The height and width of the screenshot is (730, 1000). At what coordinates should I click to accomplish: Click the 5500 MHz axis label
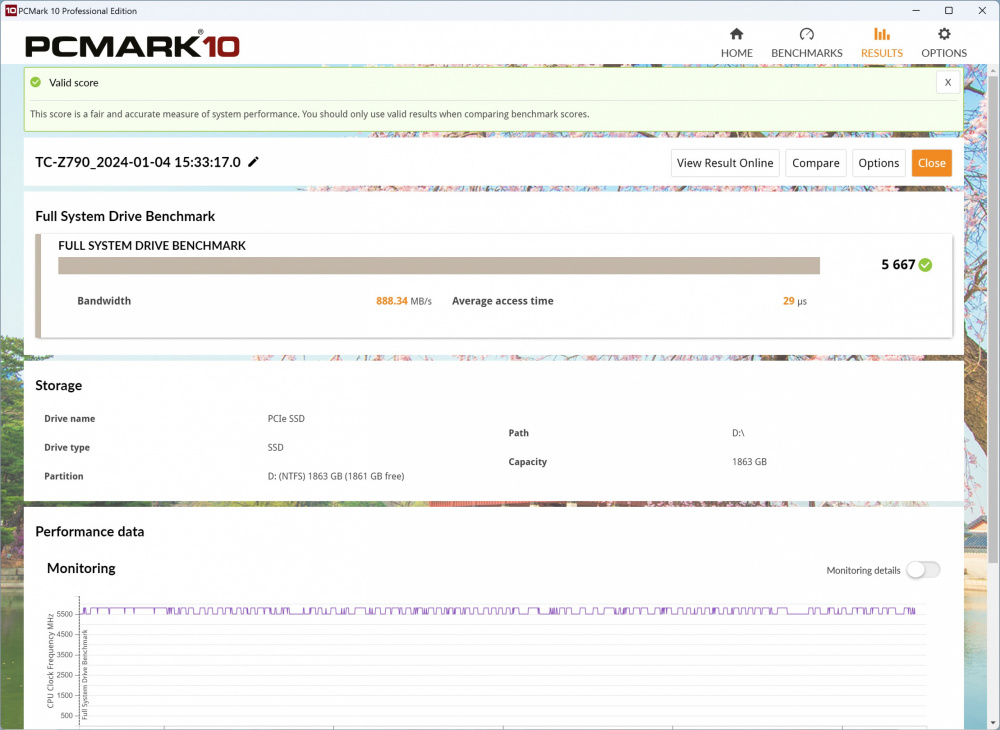[x=65, y=614]
